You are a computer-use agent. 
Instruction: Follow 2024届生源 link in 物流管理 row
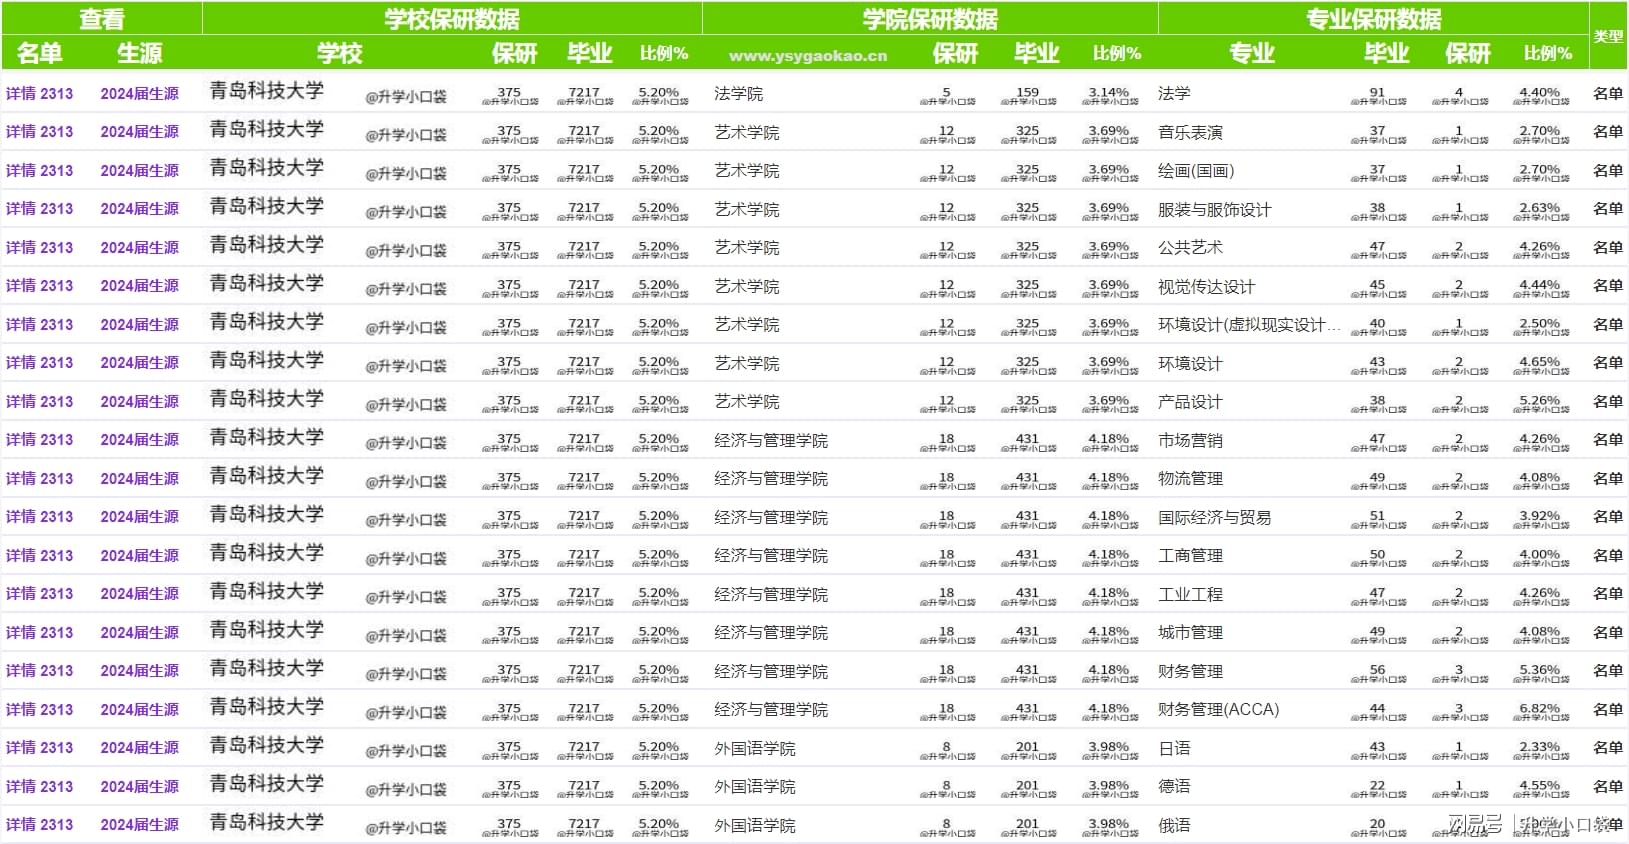click(139, 478)
